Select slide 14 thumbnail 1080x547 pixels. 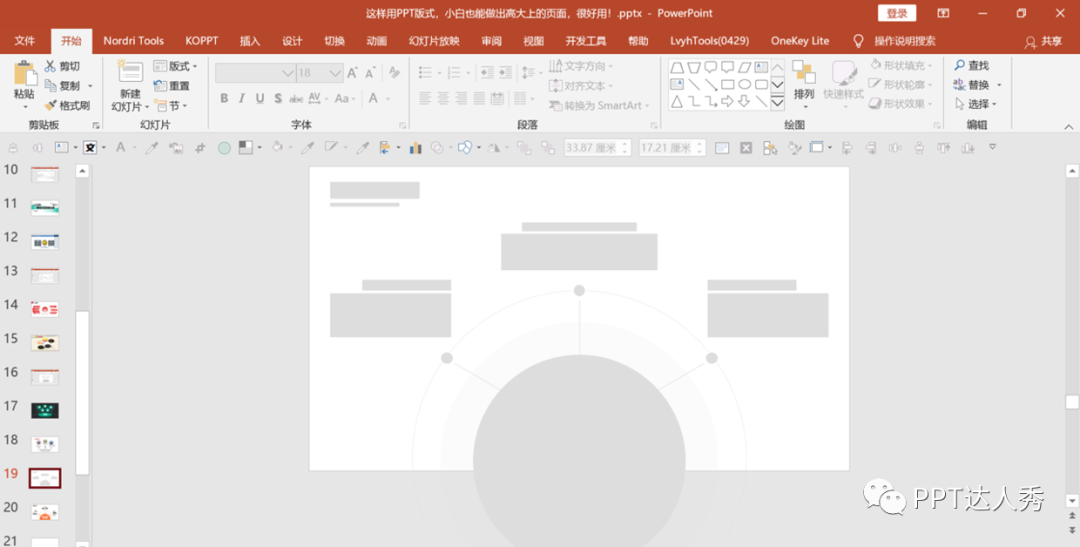pos(45,309)
